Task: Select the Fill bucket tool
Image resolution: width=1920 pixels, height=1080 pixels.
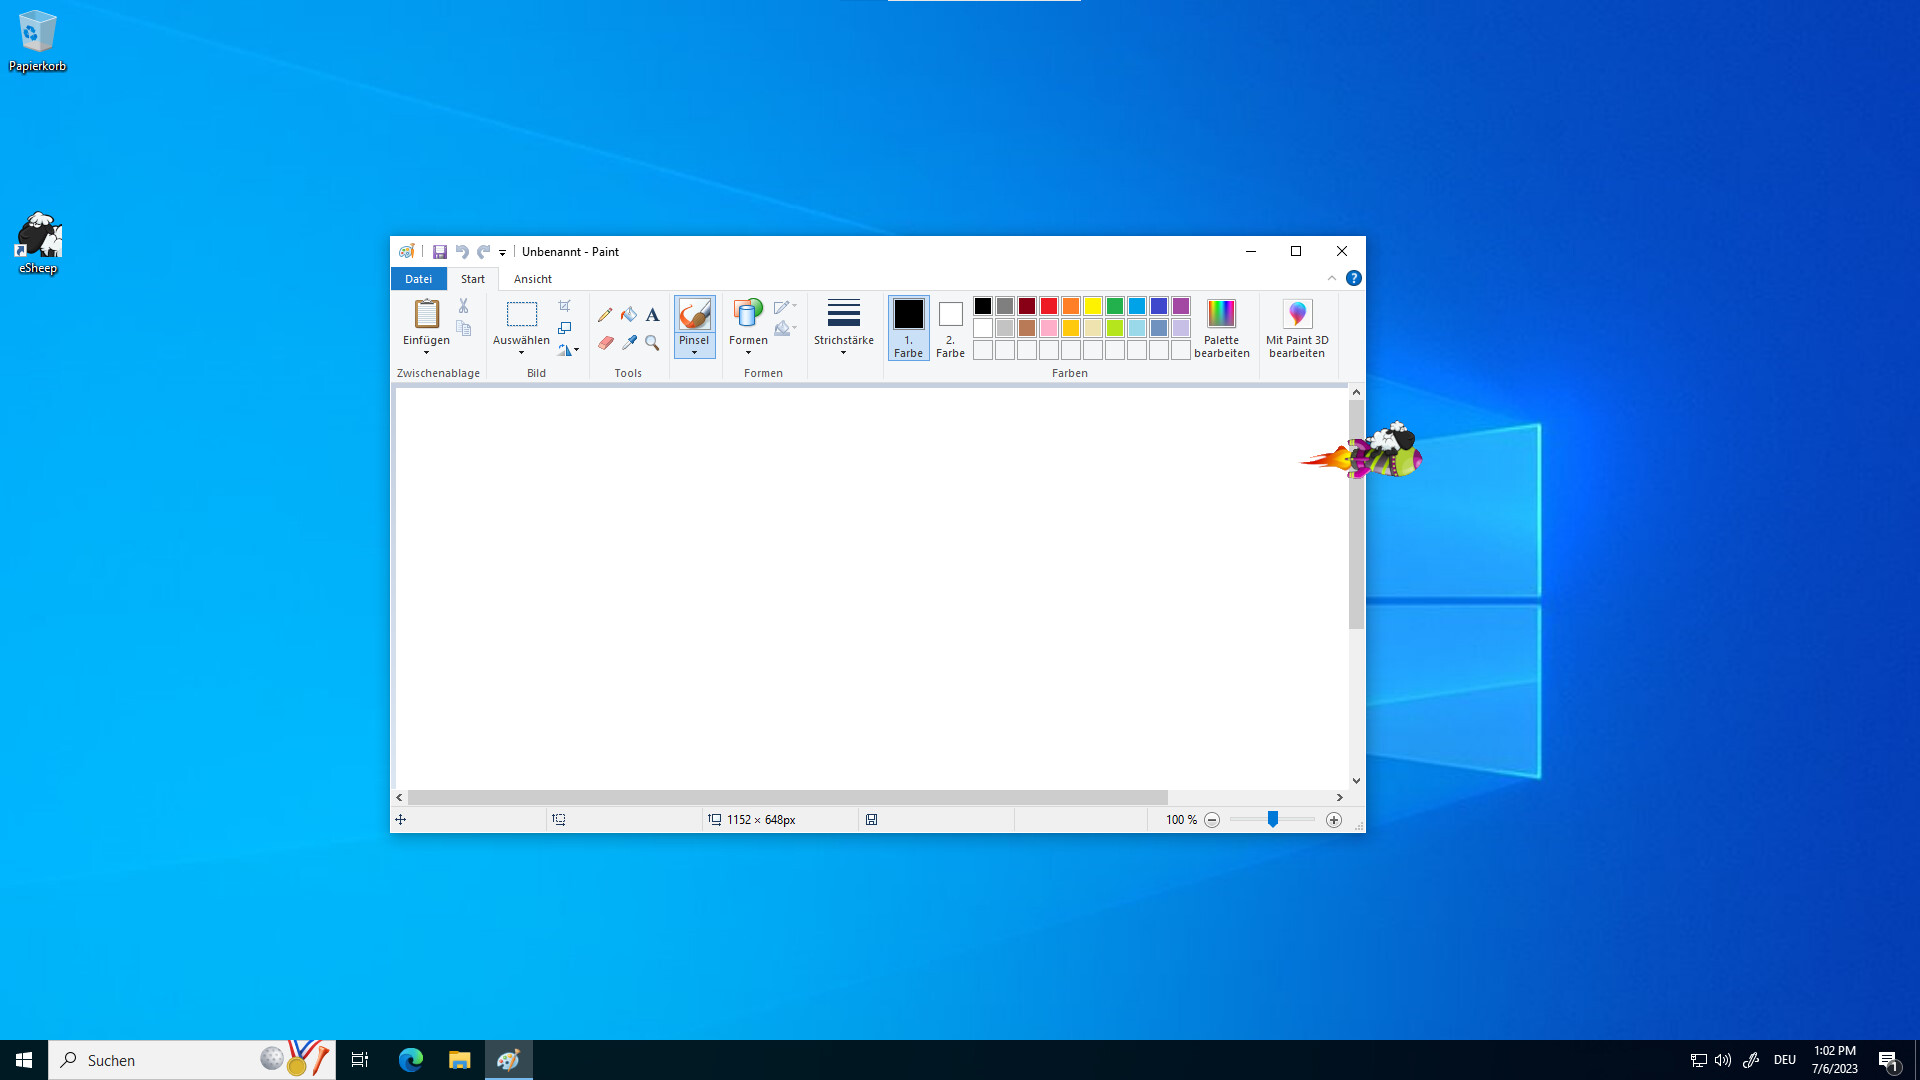Action: point(629,314)
